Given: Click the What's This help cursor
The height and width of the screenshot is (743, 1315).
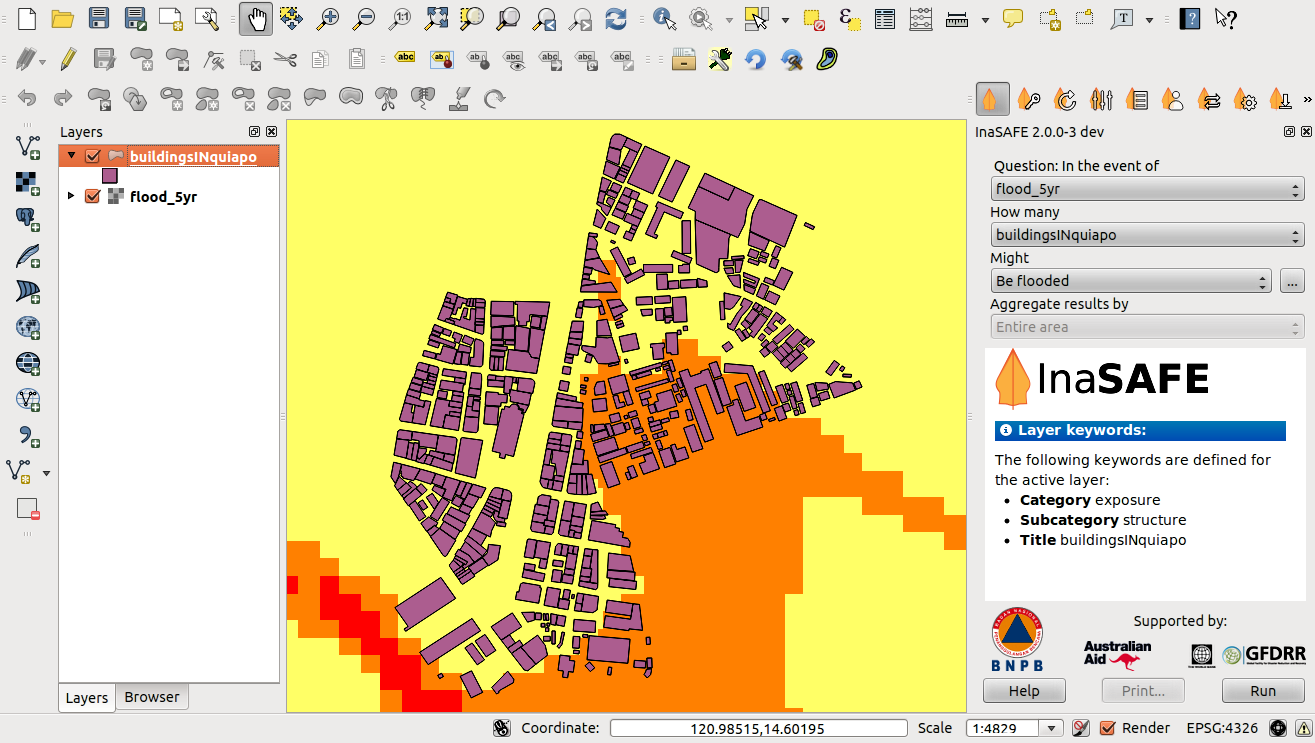Looking at the screenshot, I should pos(1225,18).
